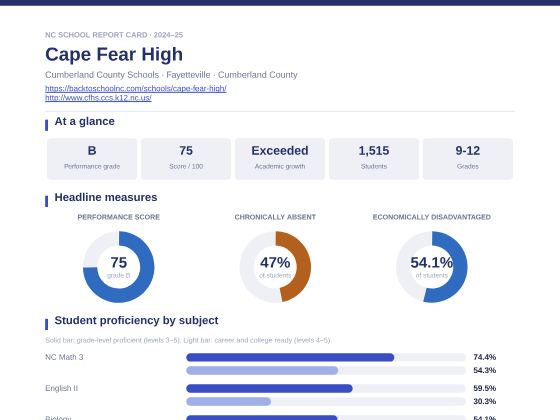The image size is (560, 420).
Task: Click the chronically absent donut showing 47%
Action: (275, 267)
